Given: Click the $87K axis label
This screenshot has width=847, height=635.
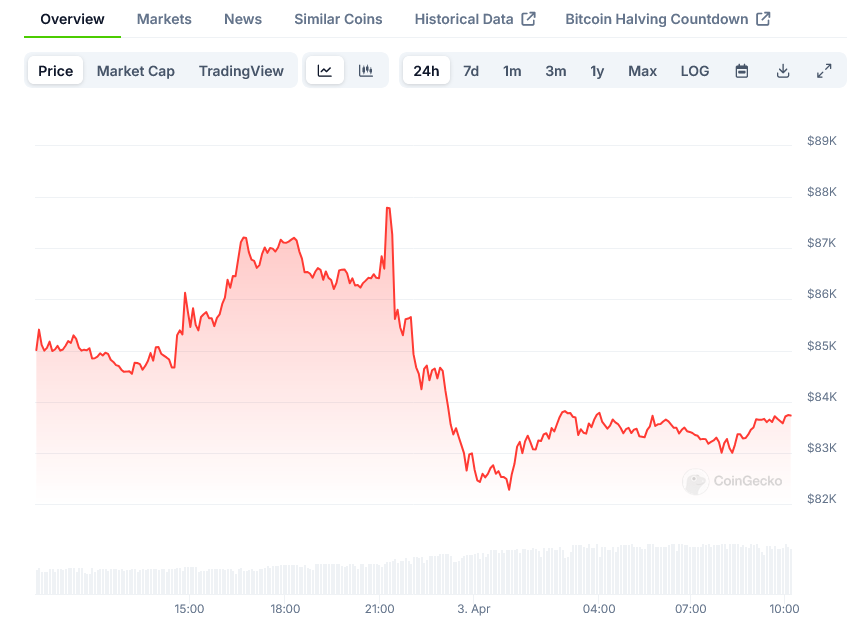Looking at the screenshot, I should point(822,243).
